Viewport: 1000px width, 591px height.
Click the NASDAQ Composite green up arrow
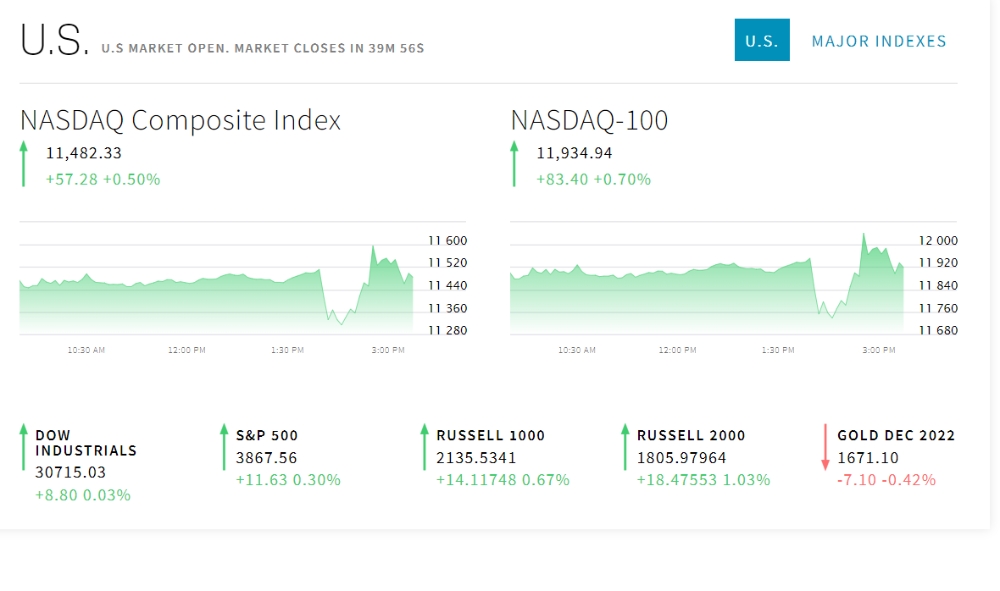pos(24,164)
